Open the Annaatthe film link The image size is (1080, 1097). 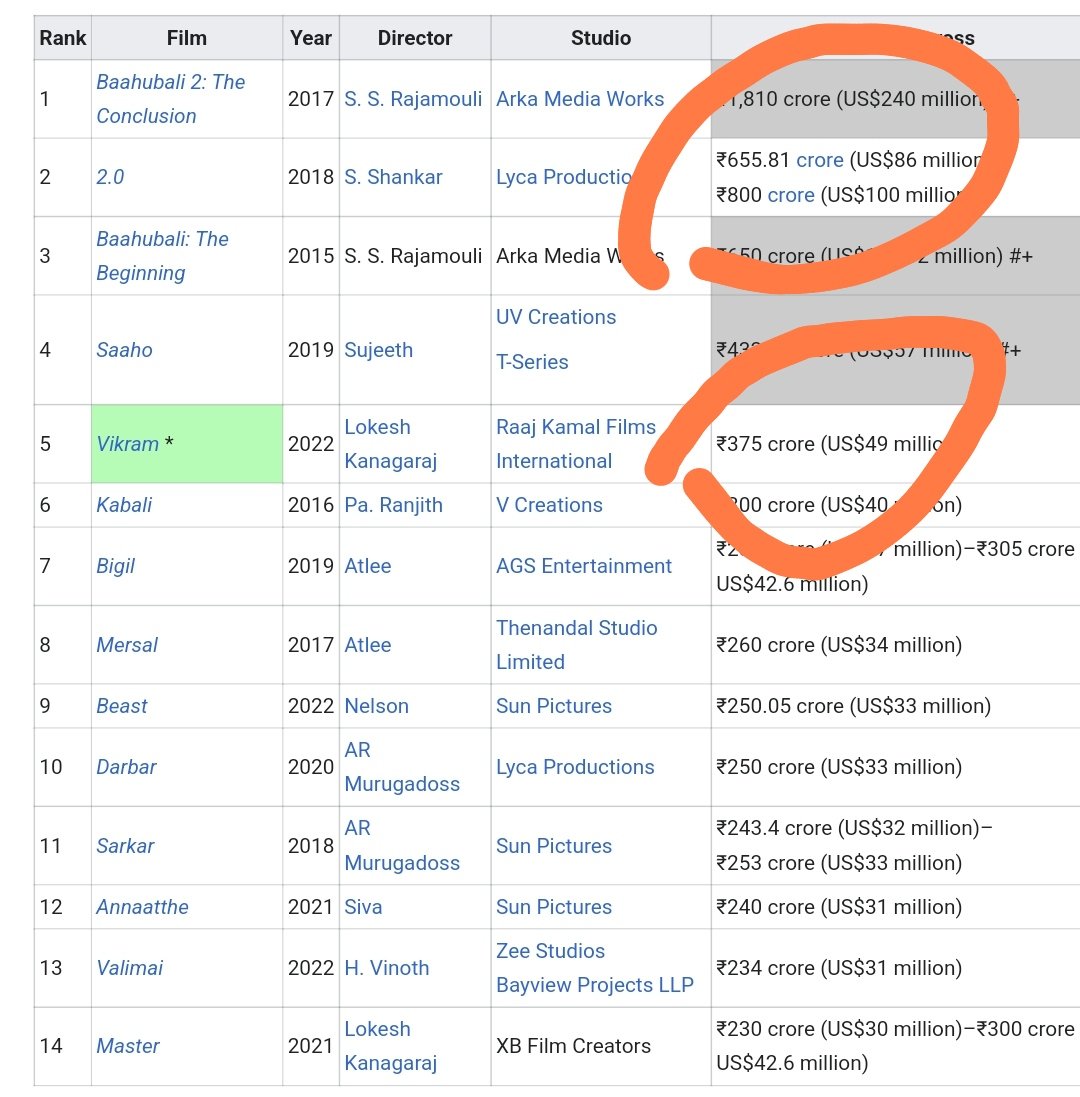coord(143,907)
